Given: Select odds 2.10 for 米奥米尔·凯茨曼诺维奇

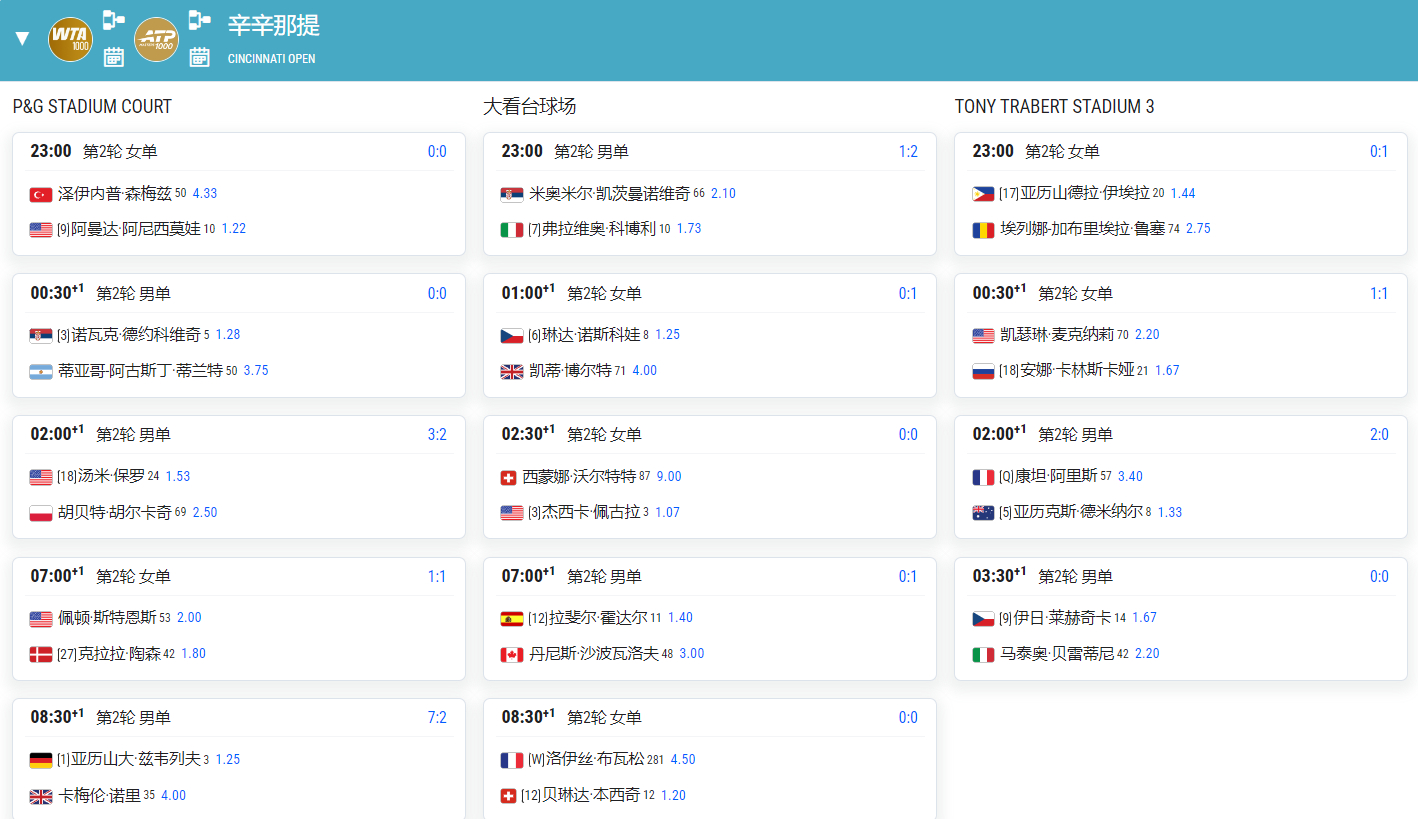Looking at the screenshot, I should pyautogui.click(x=723, y=193).
